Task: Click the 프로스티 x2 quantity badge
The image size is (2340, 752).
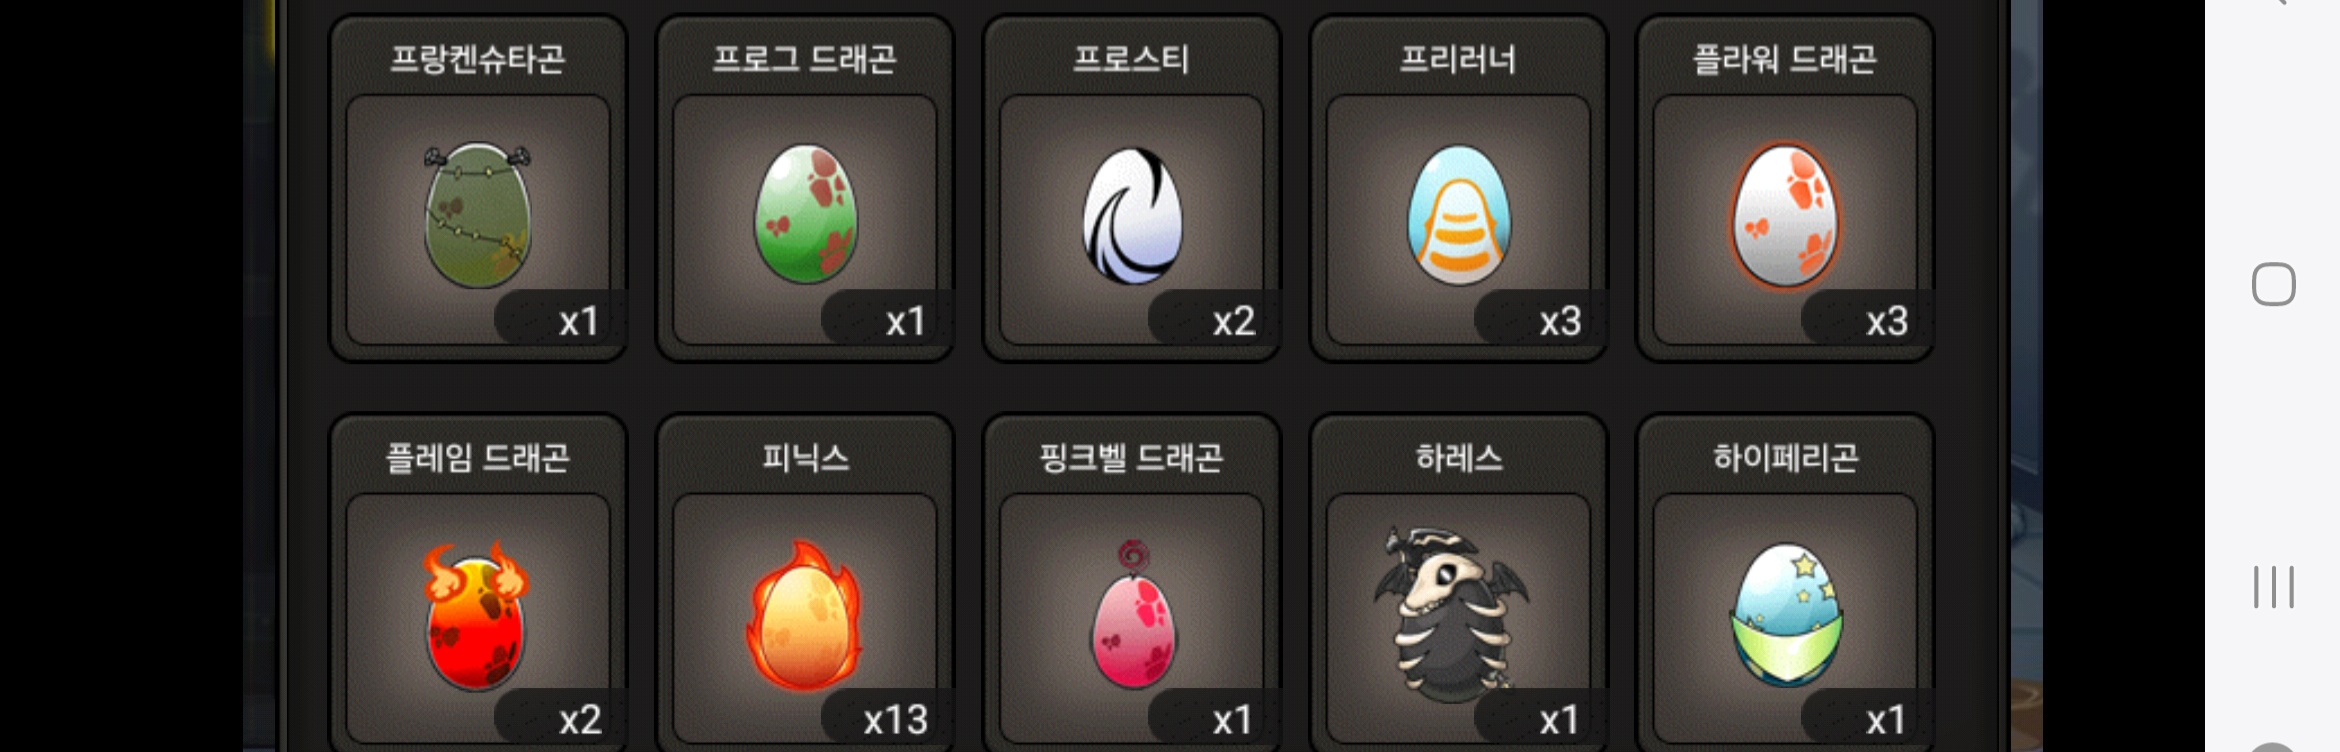Action: 1214,320
